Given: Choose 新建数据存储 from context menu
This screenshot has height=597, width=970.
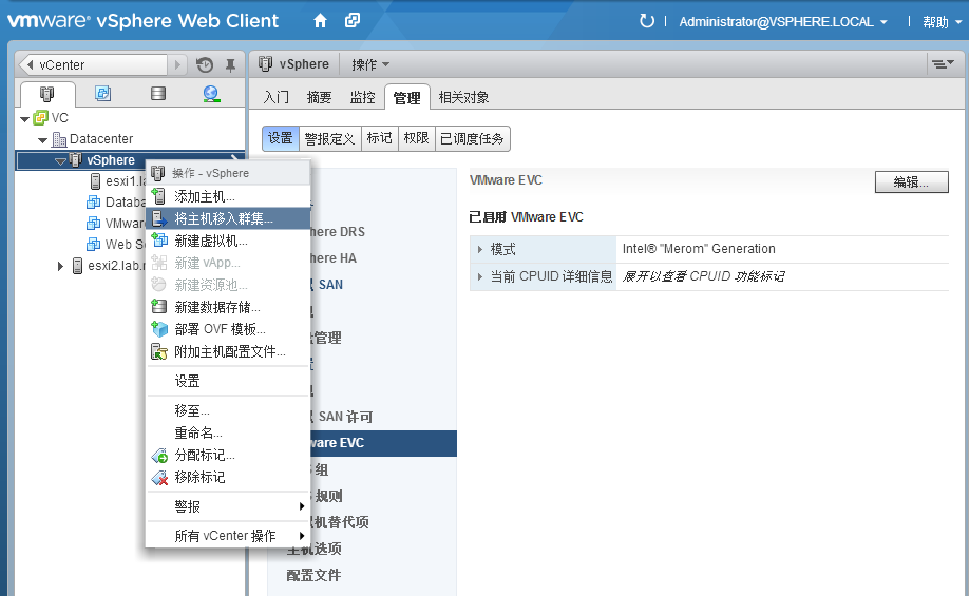Looking at the screenshot, I should 228,307.
